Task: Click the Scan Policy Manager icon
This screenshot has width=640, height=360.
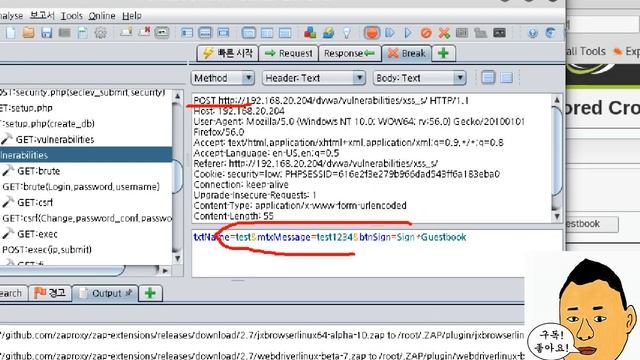Action: point(462,33)
